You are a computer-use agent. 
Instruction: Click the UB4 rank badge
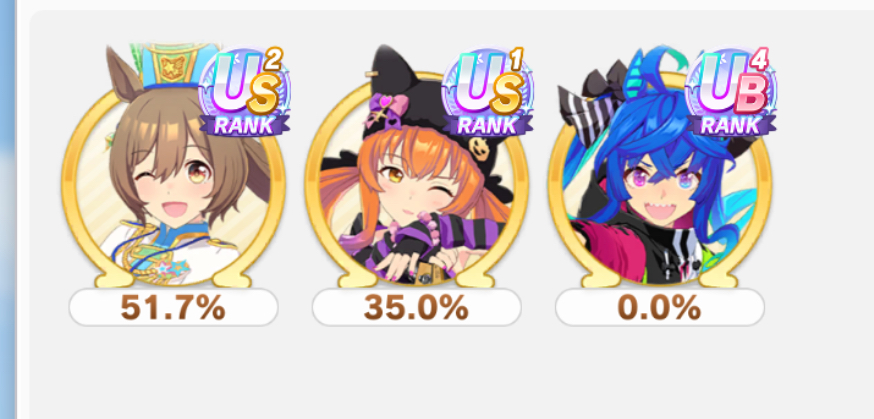tap(731, 92)
